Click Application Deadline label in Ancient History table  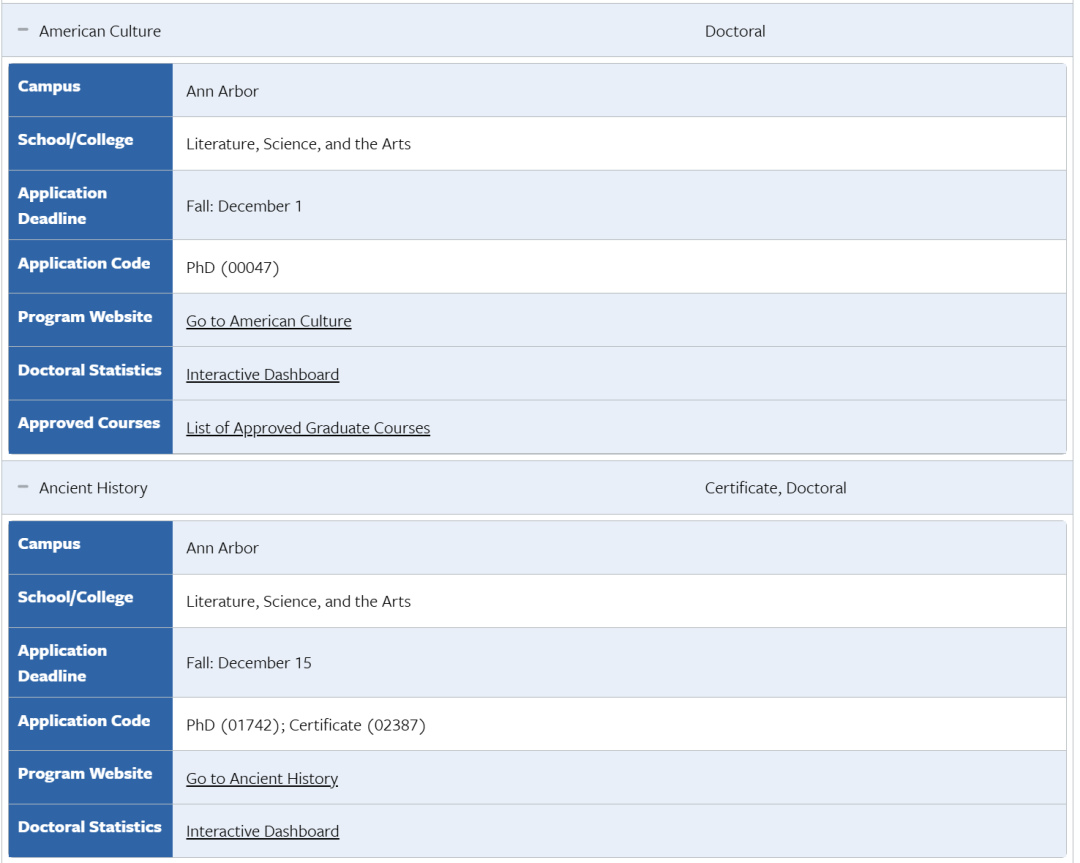pos(62,663)
